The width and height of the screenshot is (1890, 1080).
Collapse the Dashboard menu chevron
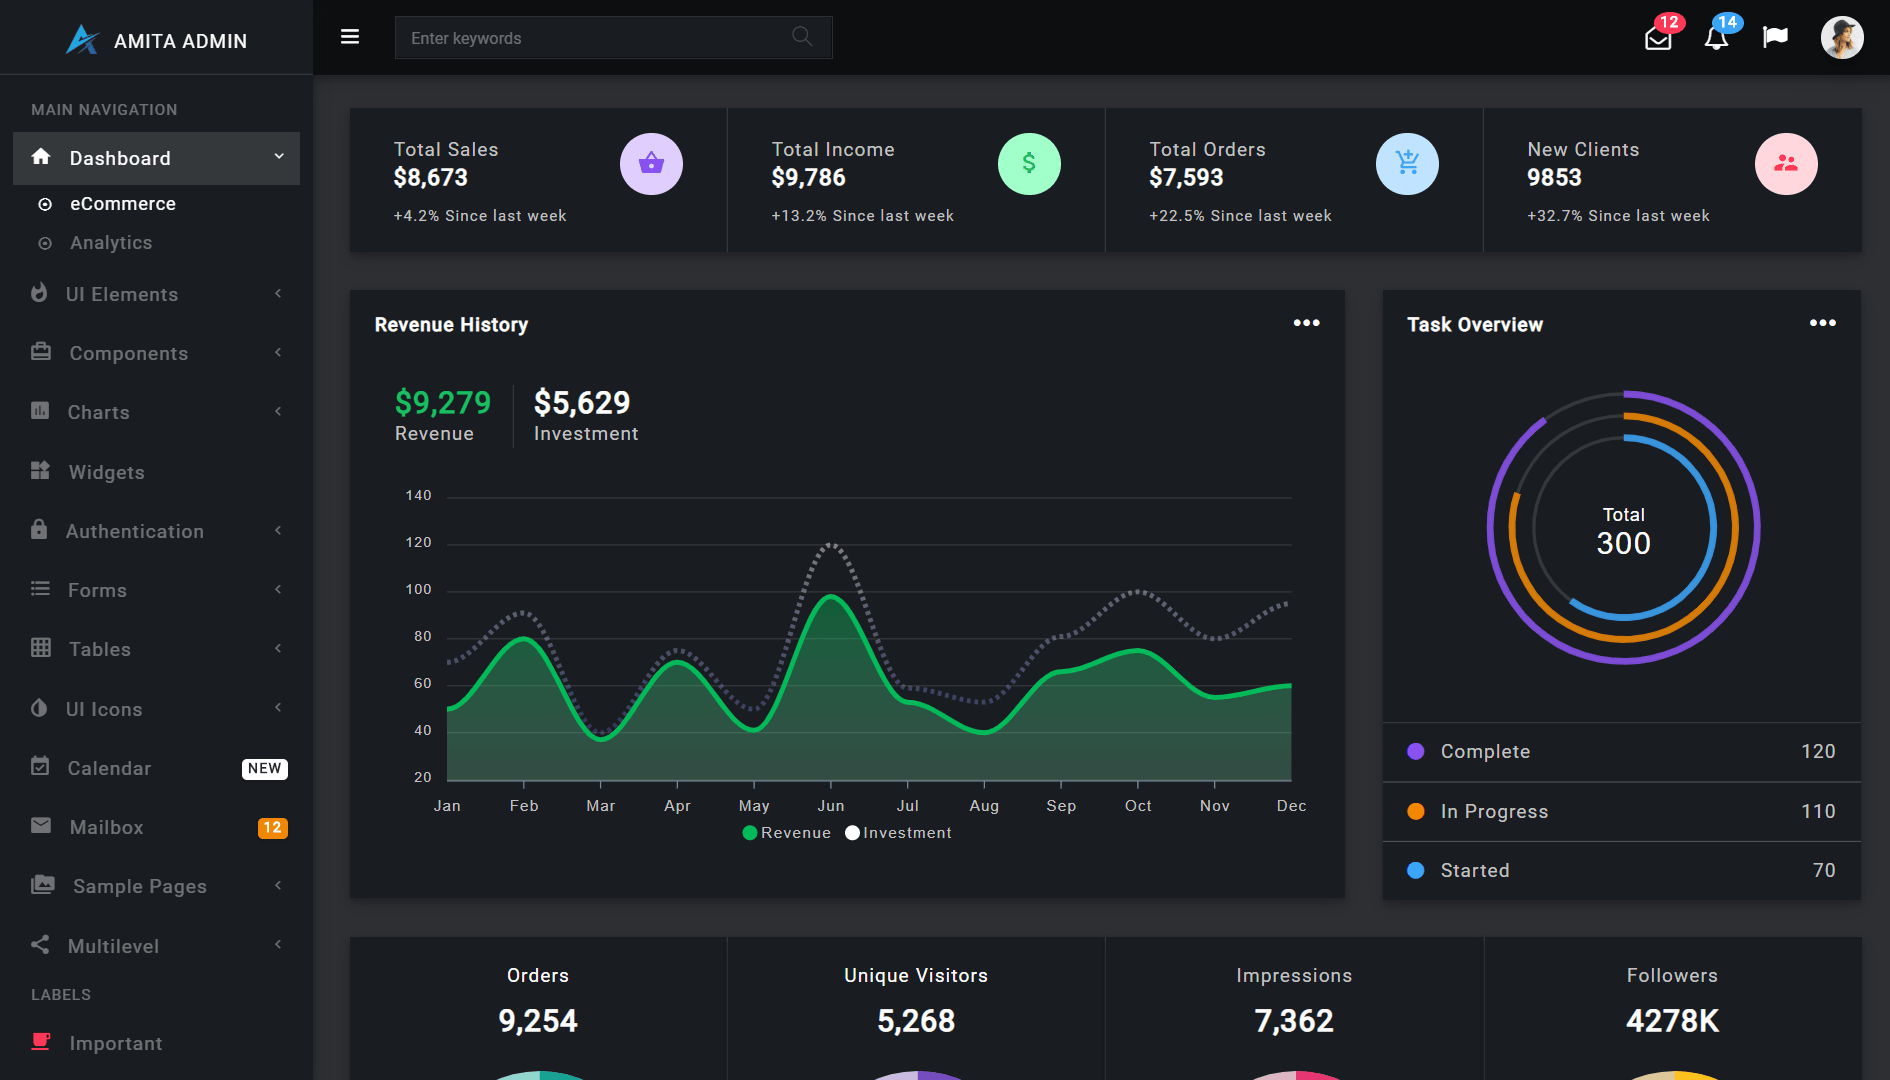click(x=279, y=156)
